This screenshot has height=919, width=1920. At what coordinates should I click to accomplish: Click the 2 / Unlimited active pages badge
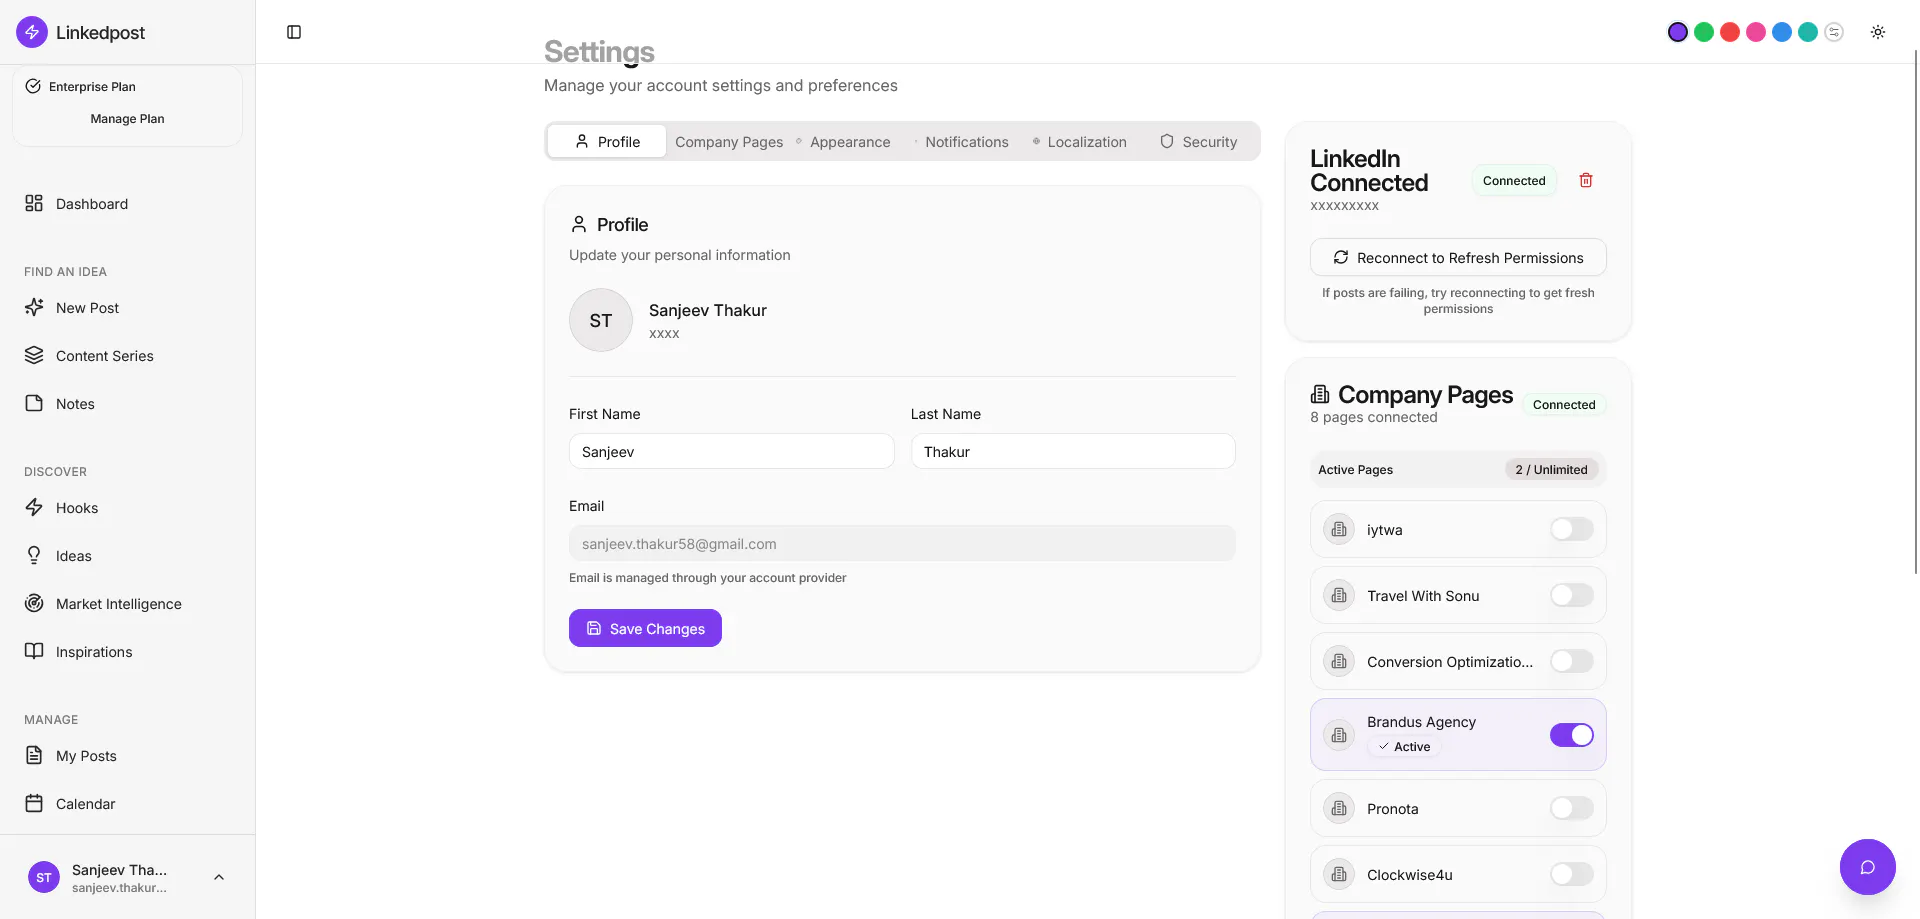coord(1551,469)
